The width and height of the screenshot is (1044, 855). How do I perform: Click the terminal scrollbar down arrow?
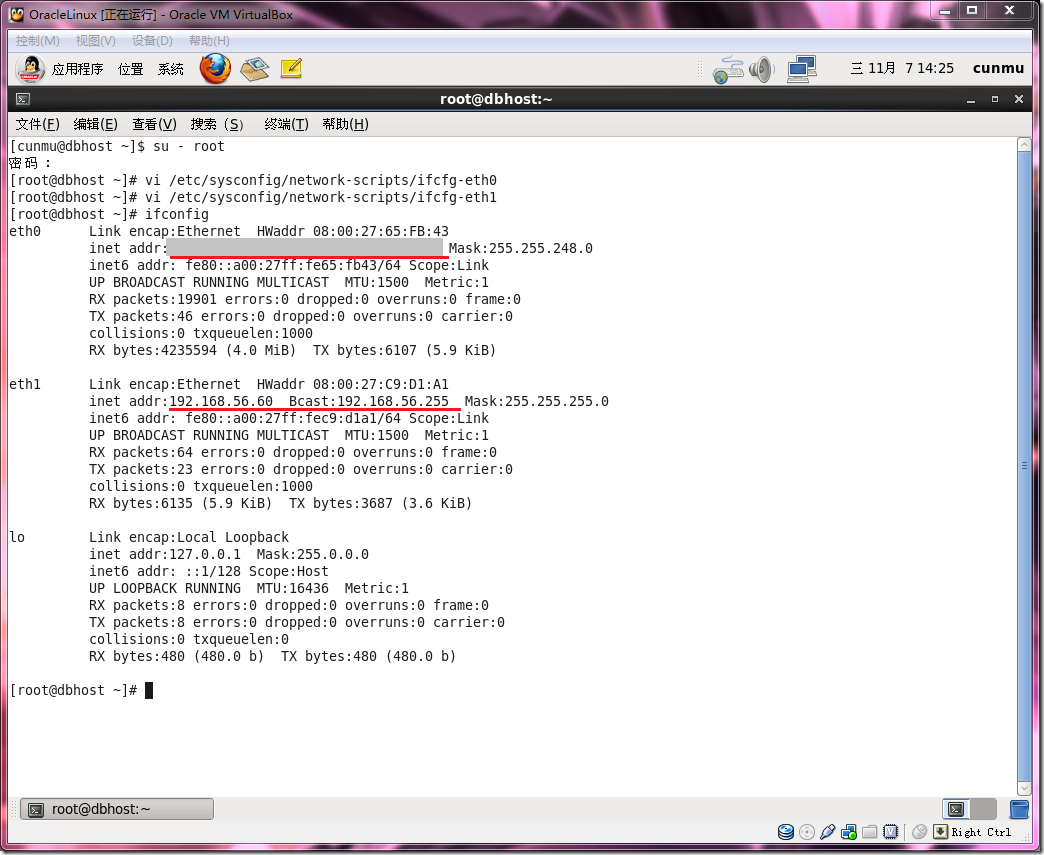pyautogui.click(x=1024, y=788)
